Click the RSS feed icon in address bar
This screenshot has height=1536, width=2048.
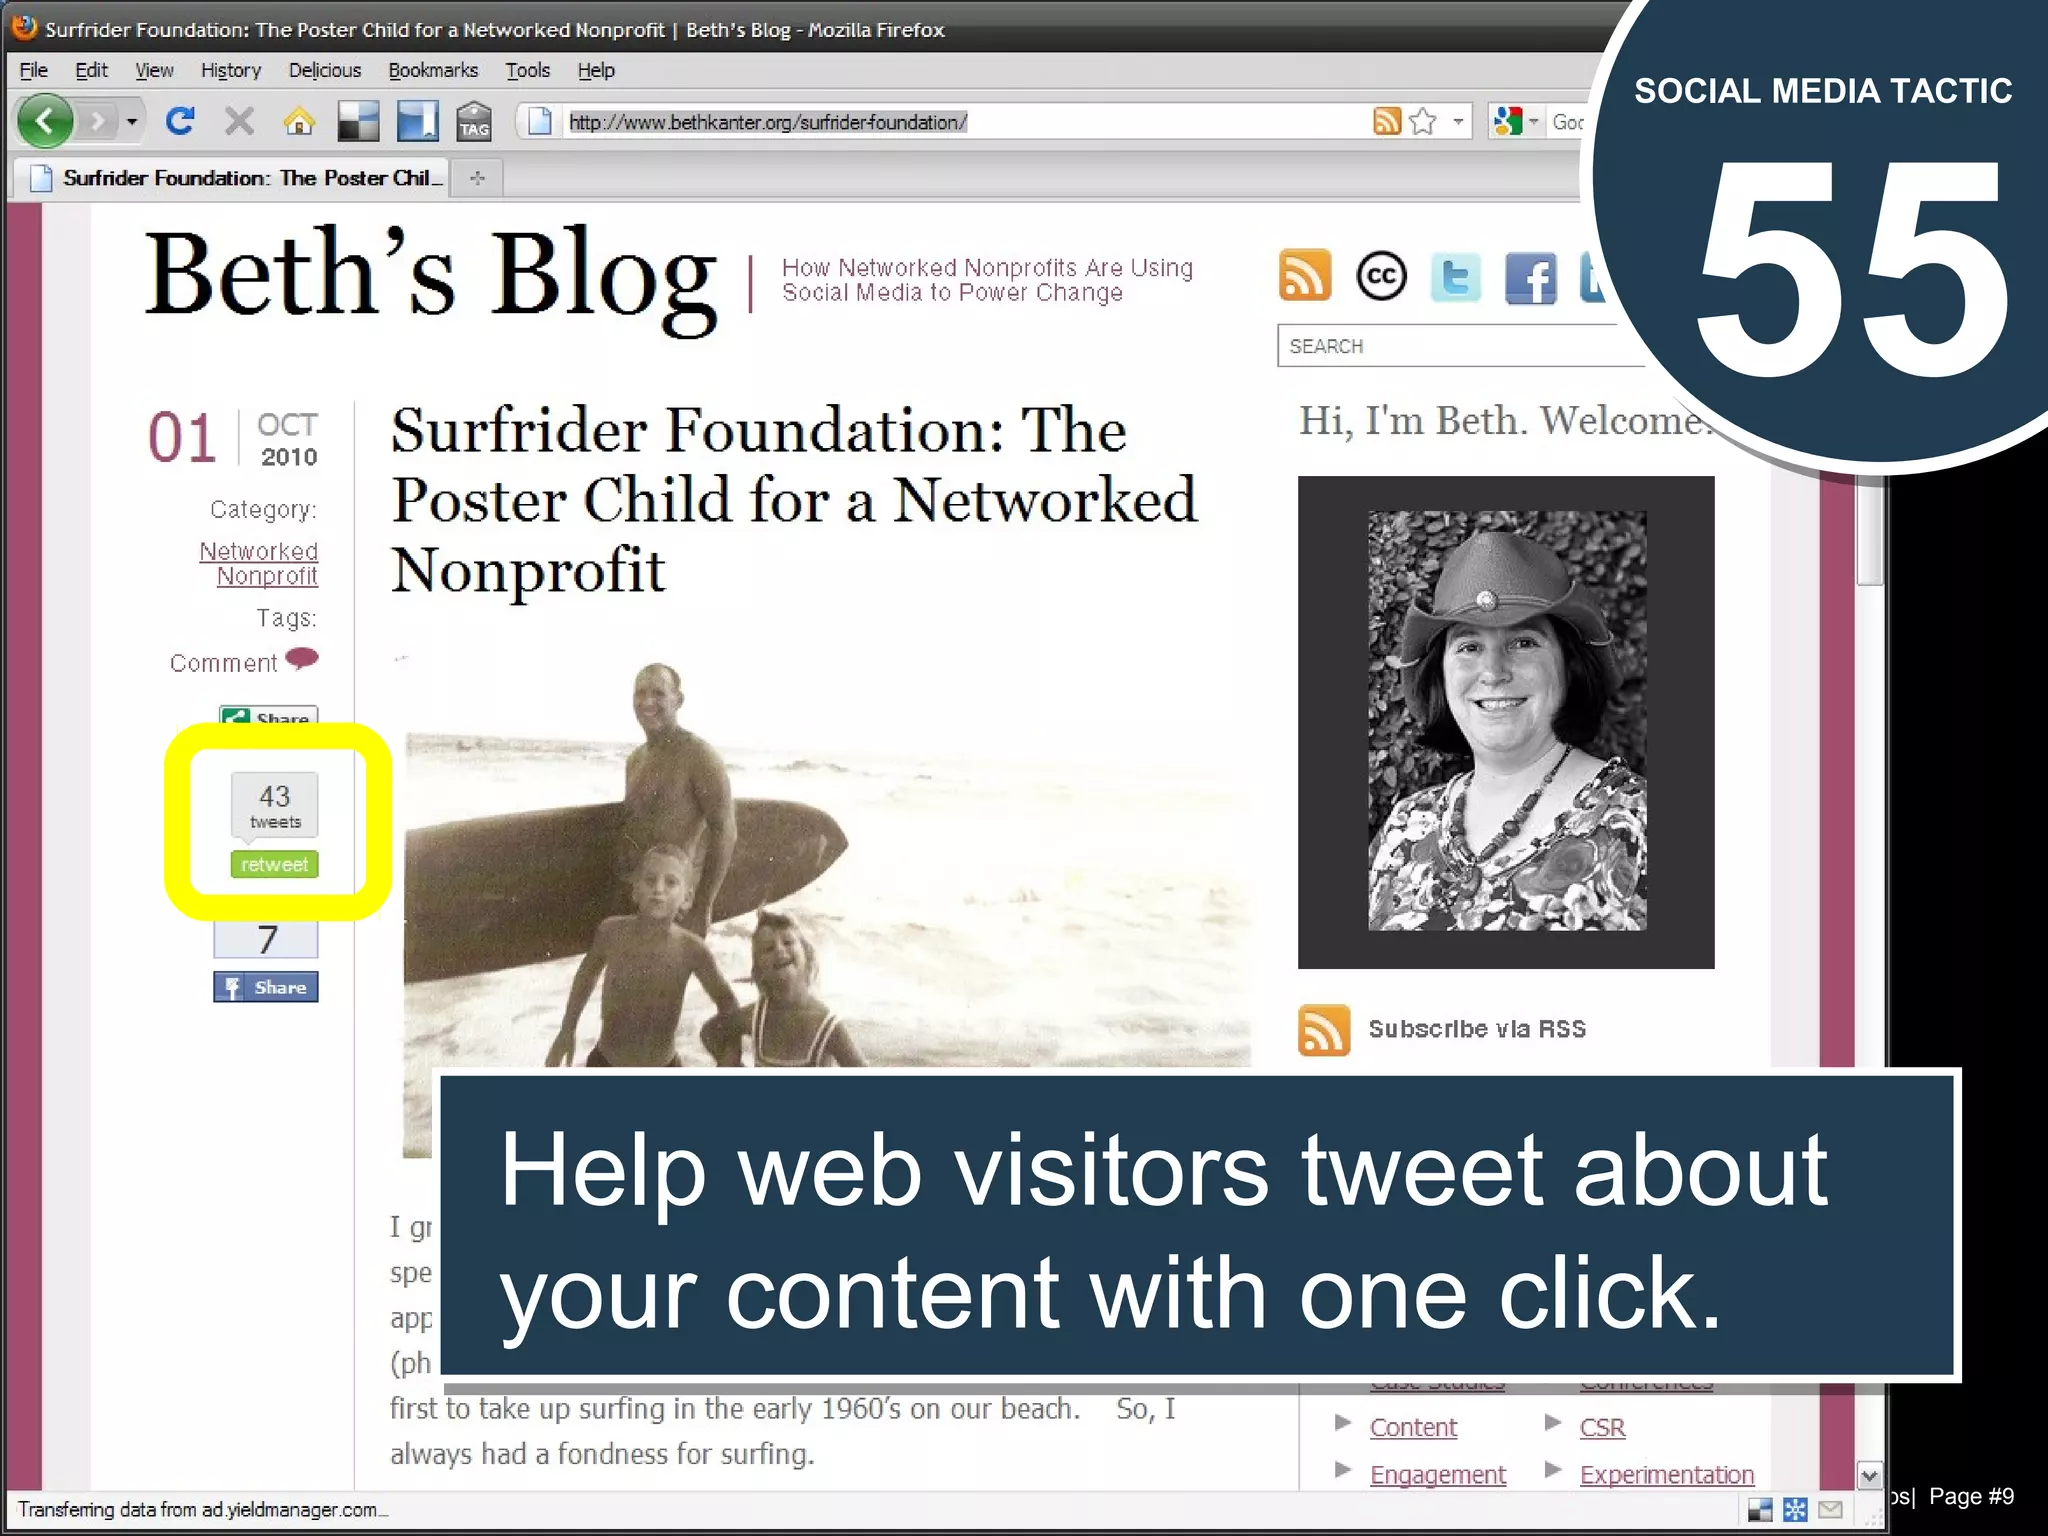(1387, 122)
